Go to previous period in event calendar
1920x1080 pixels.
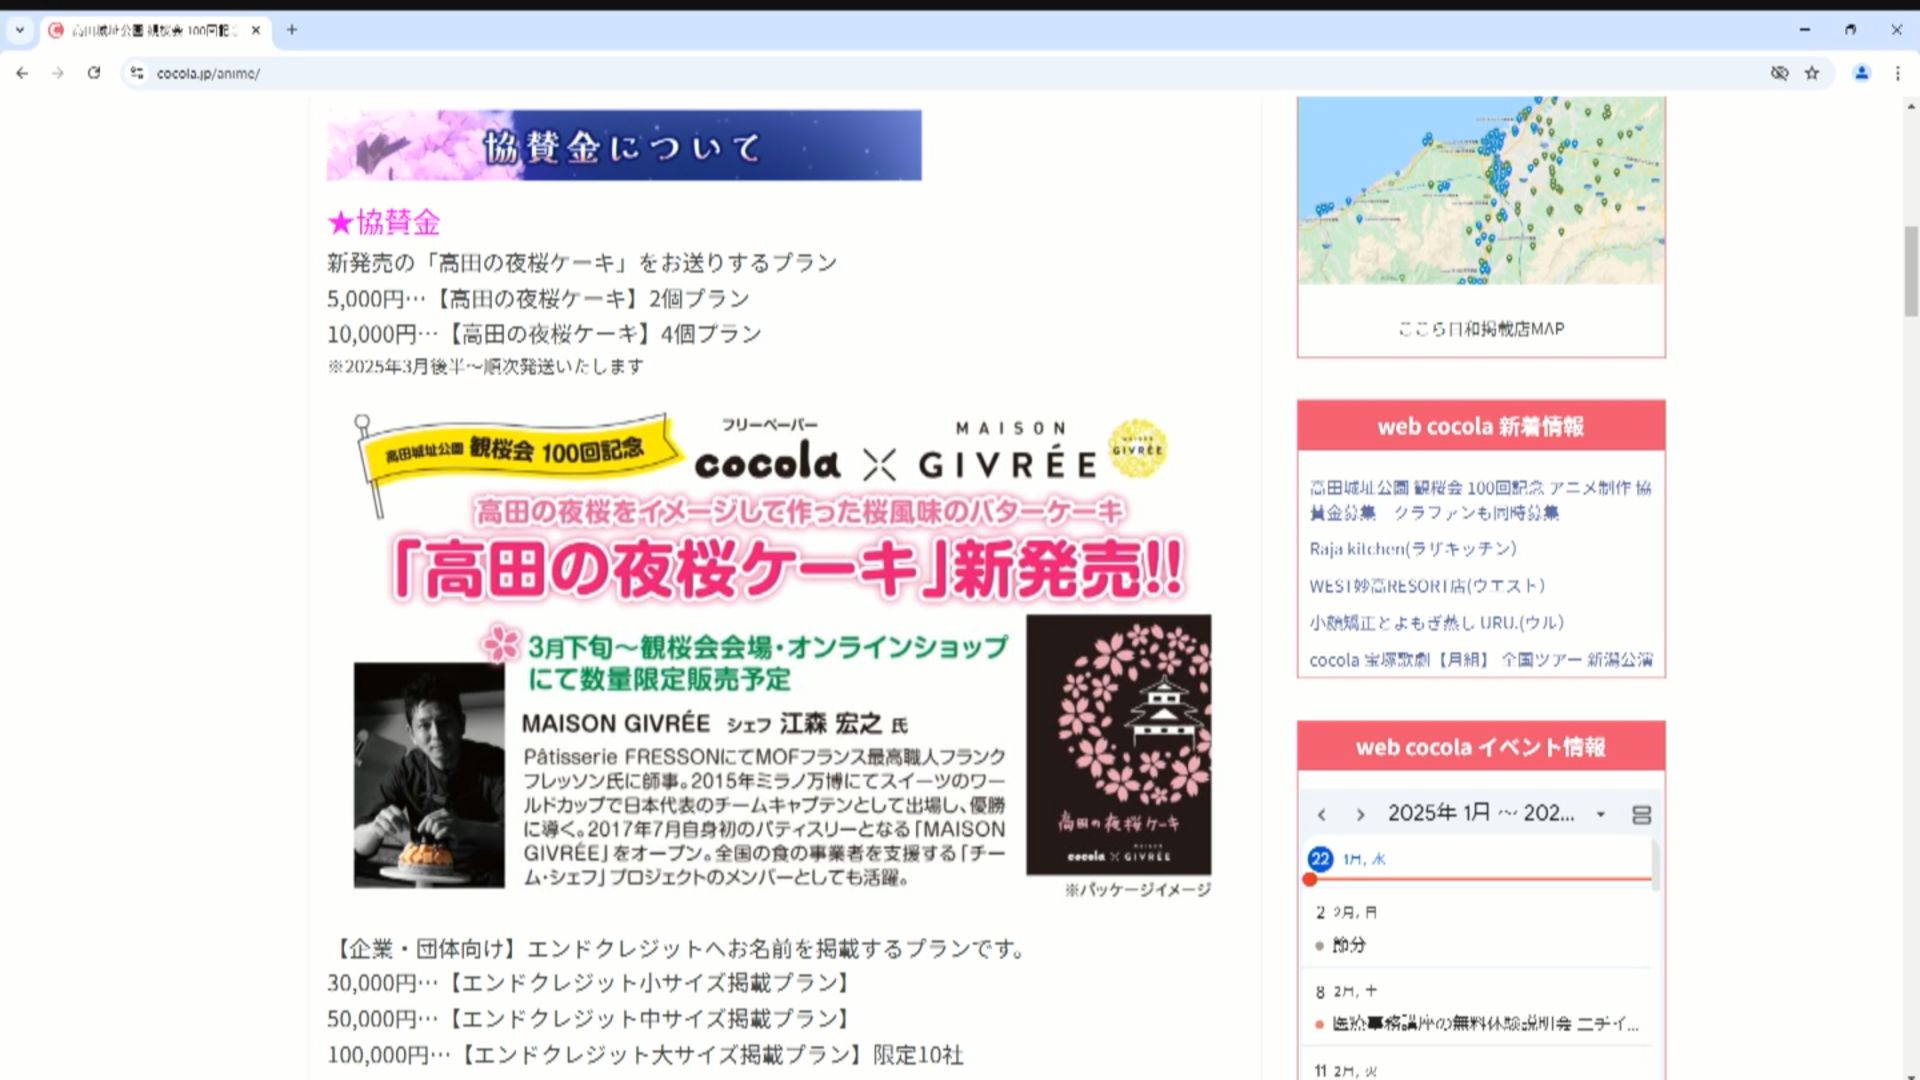click(x=1322, y=814)
